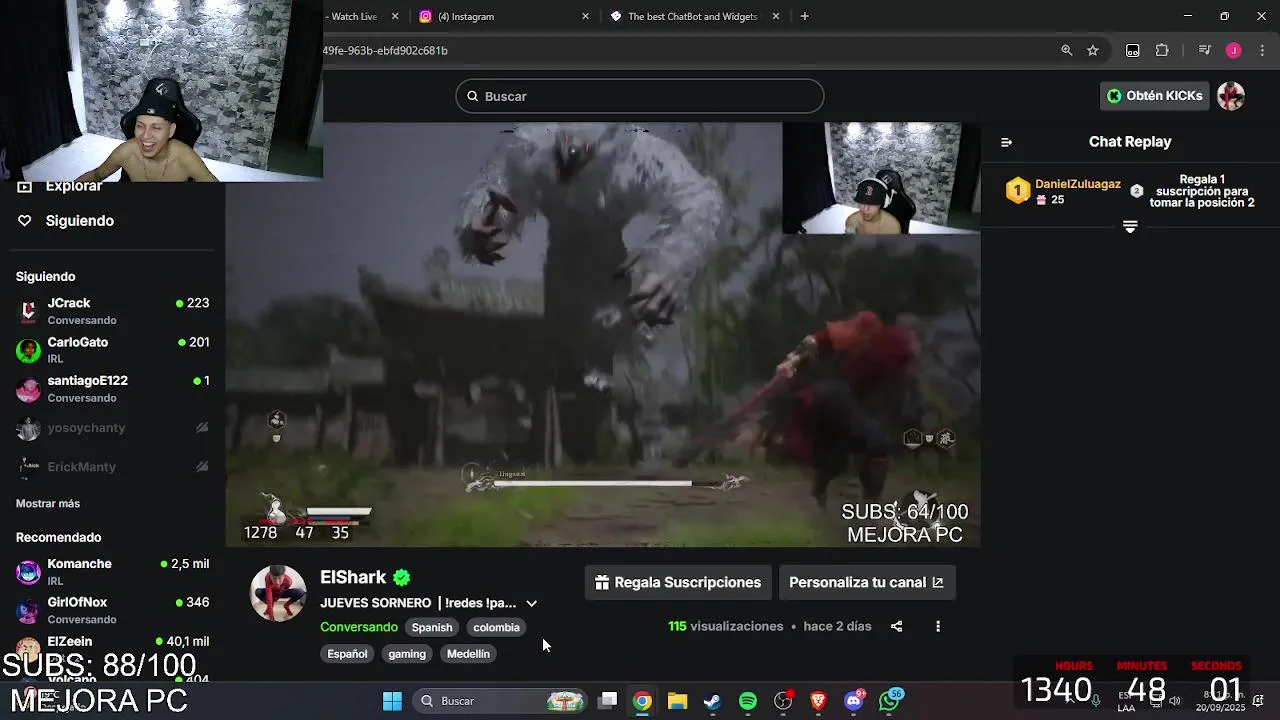The height and width of the screenshot is (720, 1280).
Task: Open WhatsApp from the taskbar
Action: [x=889, y=701]
